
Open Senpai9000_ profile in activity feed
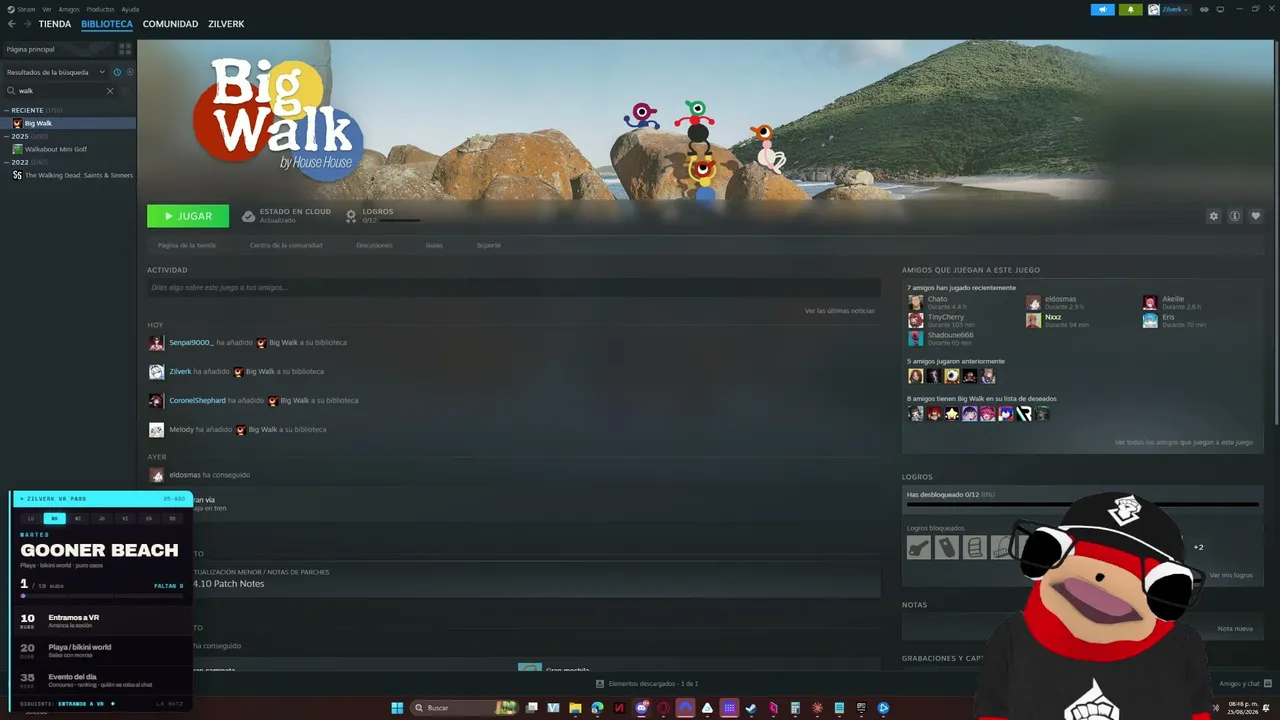(190, 343)
